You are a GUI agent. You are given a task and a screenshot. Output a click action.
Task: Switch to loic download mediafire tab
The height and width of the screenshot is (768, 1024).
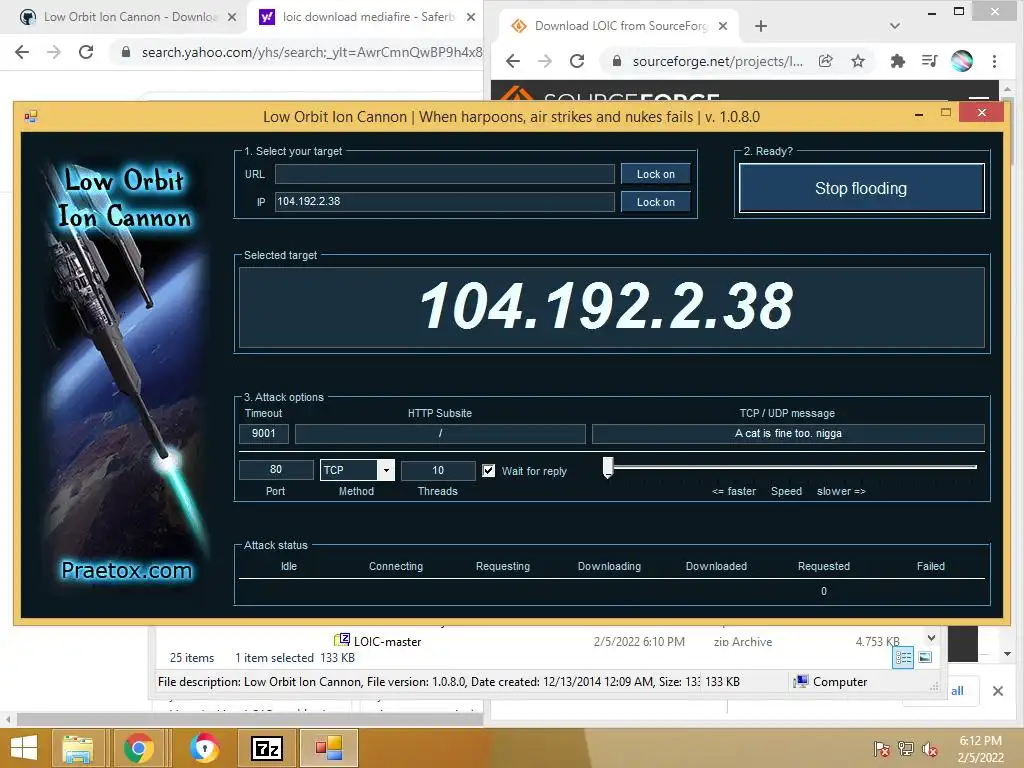point(366,17)
